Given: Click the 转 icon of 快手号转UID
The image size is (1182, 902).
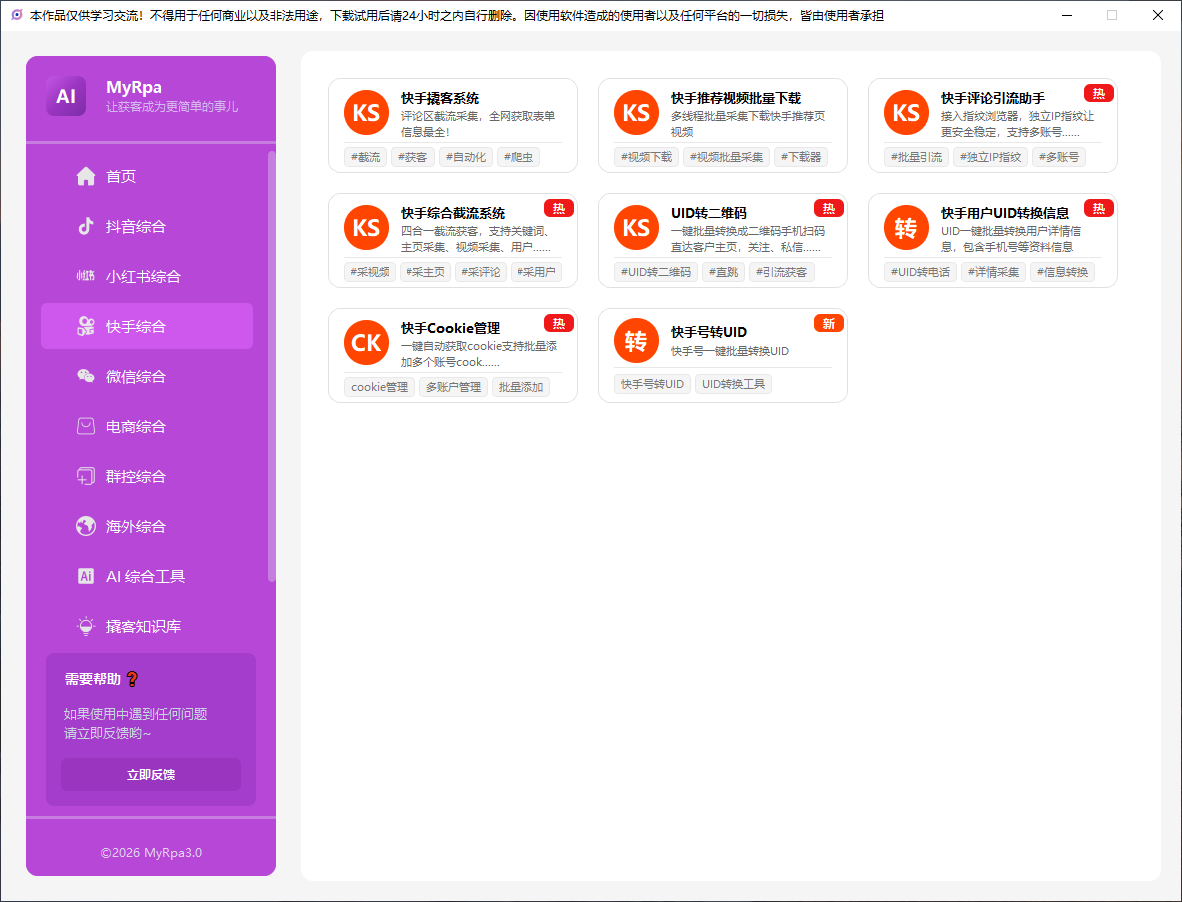Looking at the screenshot, I should point(636,341).
